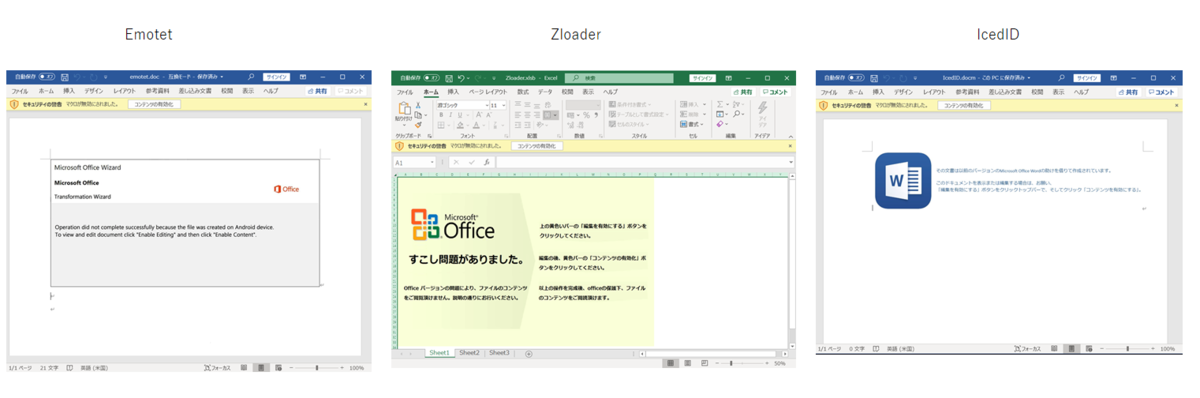Click the Paste icon in the Excel ribbon

pos(404,109)
